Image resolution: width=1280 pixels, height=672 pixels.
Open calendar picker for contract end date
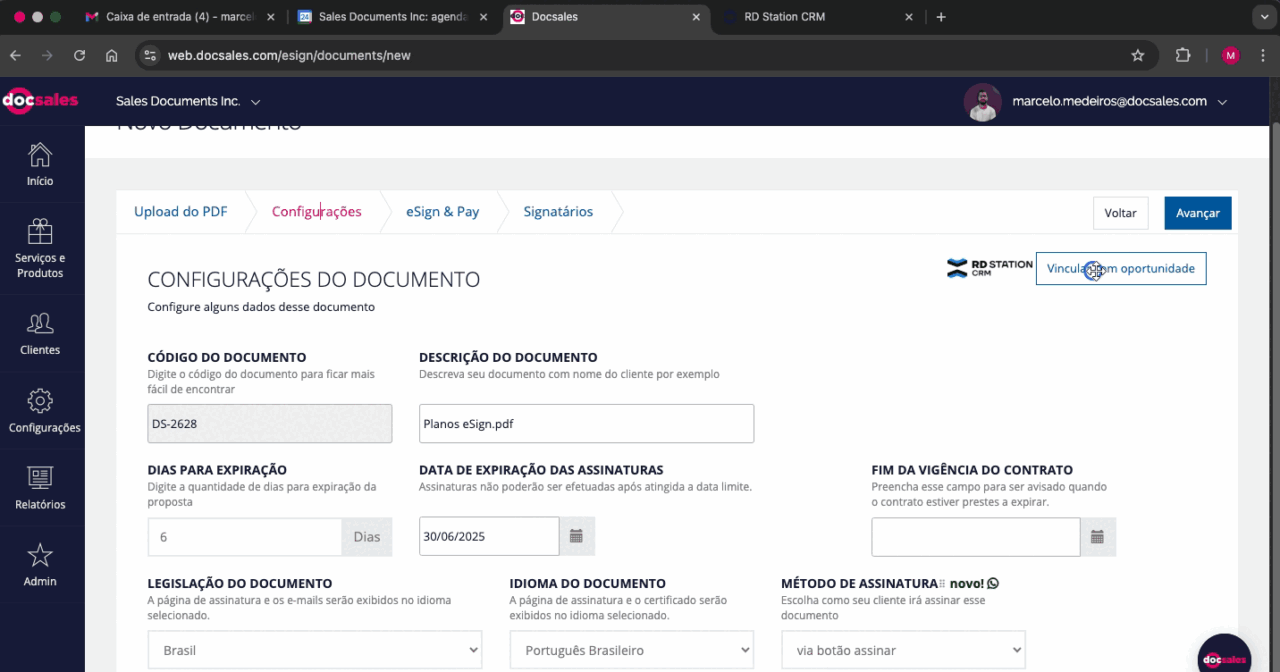pos(1097,537)
